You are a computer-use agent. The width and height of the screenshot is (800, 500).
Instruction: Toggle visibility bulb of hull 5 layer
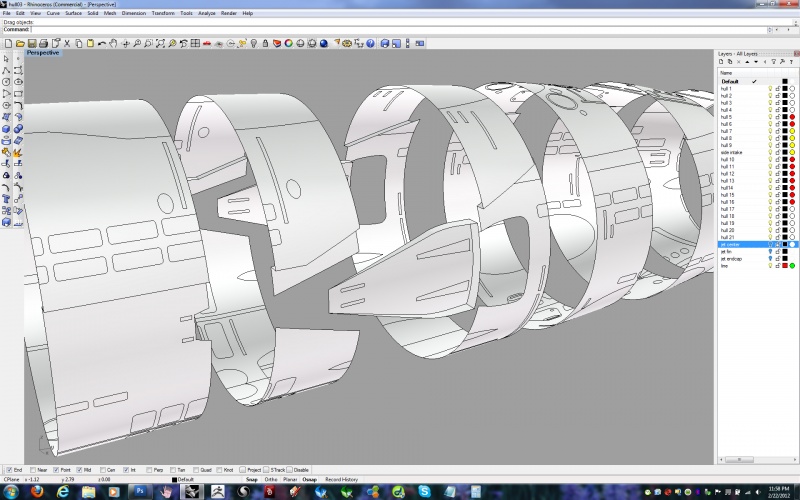point(770,117)
